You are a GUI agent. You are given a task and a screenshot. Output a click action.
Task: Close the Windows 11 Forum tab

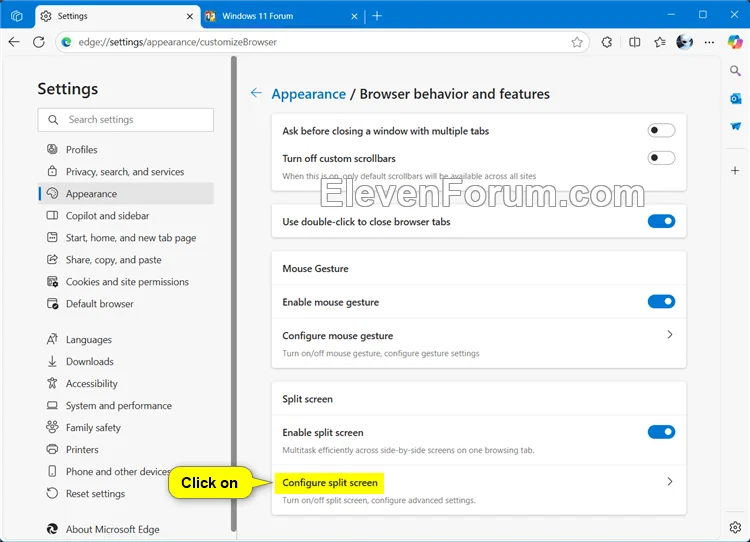coord(354,16)
